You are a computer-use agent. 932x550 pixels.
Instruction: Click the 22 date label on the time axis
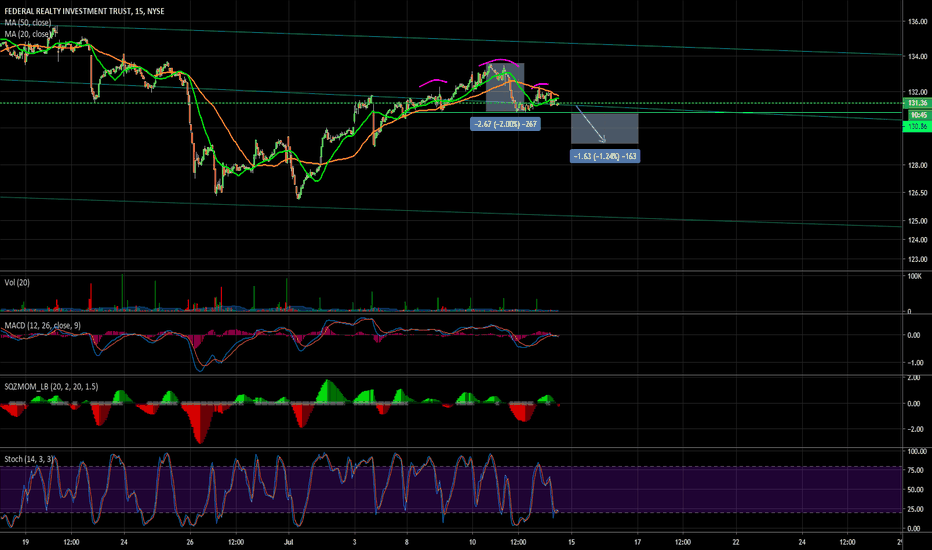(736, 542)
